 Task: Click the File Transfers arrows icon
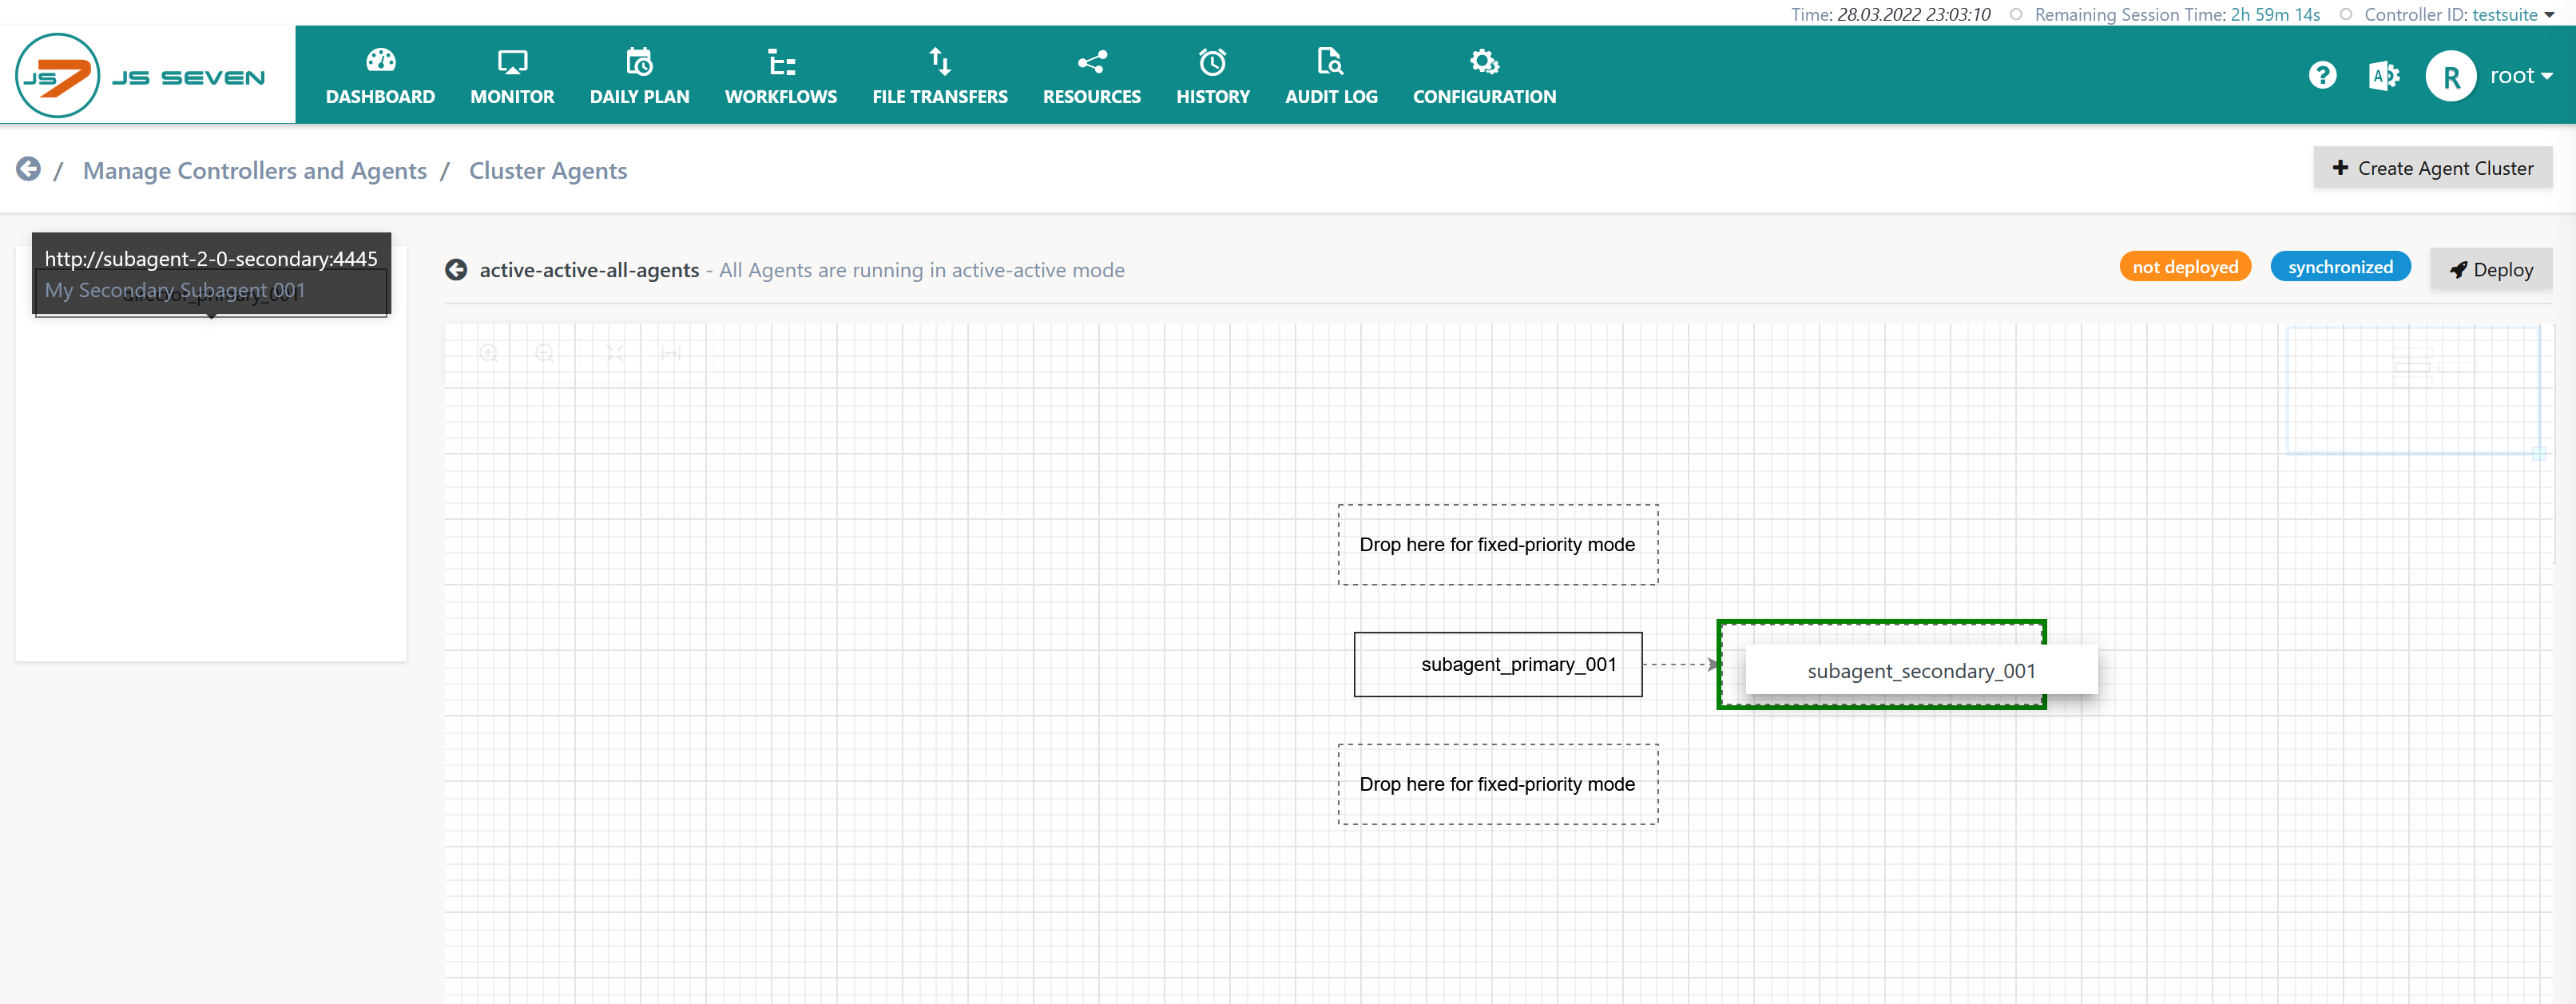point(939,61)
